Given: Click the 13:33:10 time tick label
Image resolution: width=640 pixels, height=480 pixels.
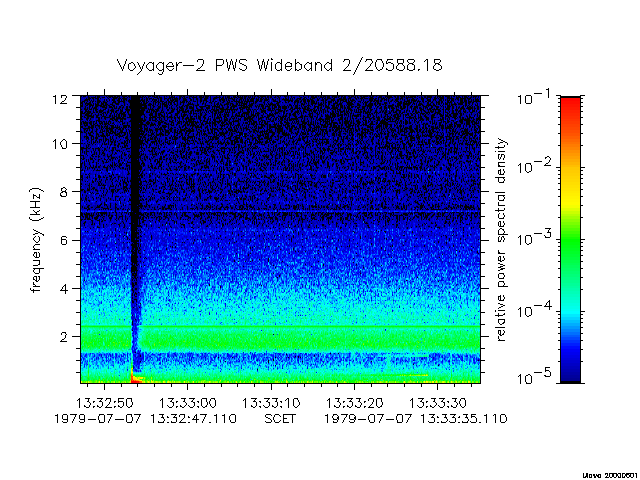Looking at the screenshot, I should click(x=271, y=403).
